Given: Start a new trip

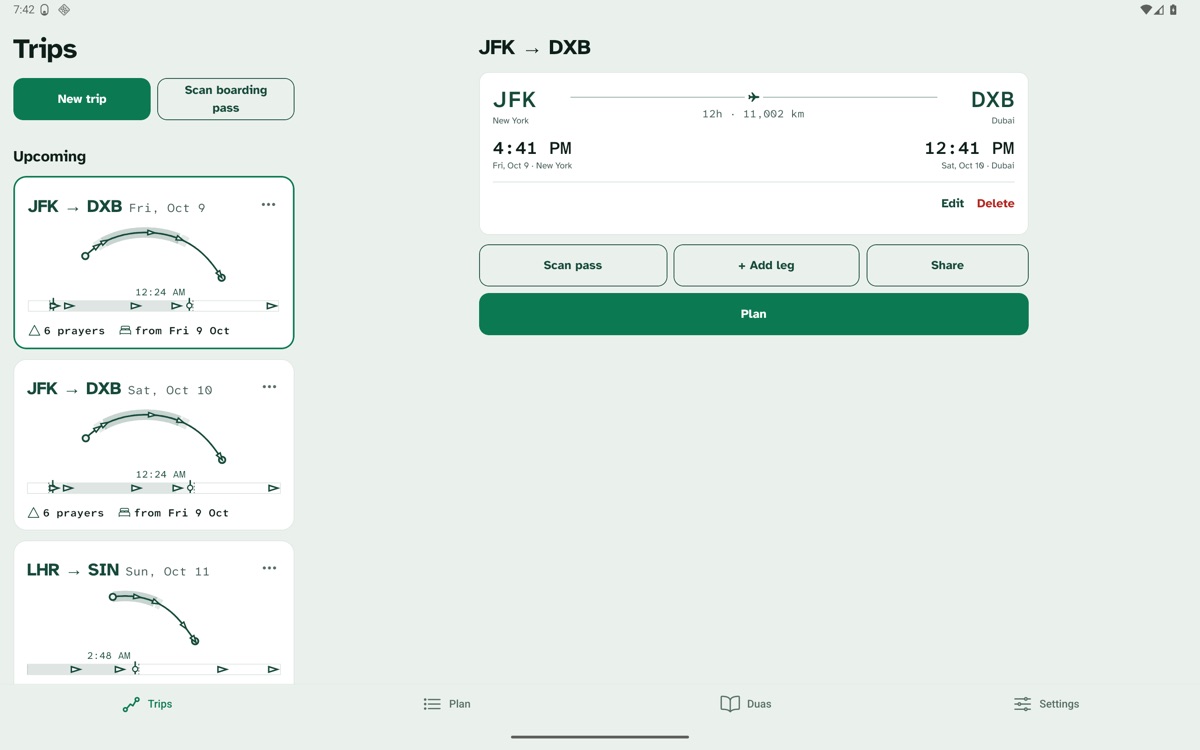Looking at the screenshot, I should point(82,99).
